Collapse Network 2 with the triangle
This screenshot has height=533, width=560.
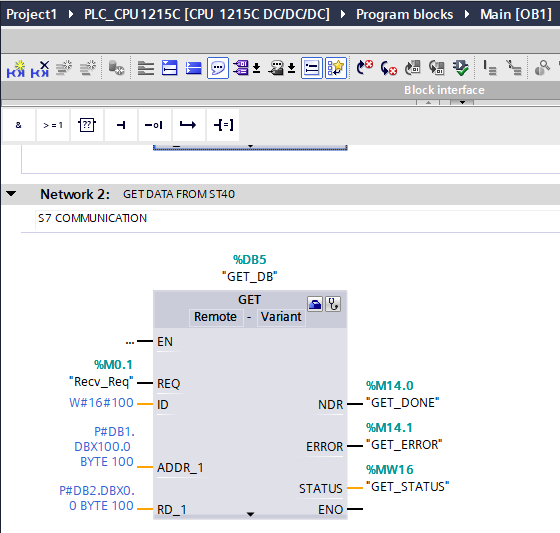(x=11, y=194)
